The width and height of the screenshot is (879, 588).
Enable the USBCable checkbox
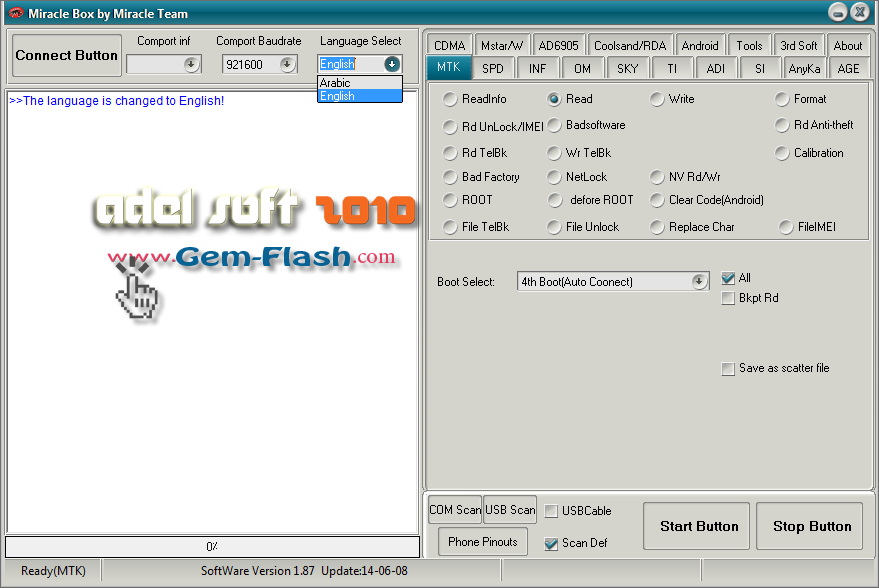coord(551,511)
